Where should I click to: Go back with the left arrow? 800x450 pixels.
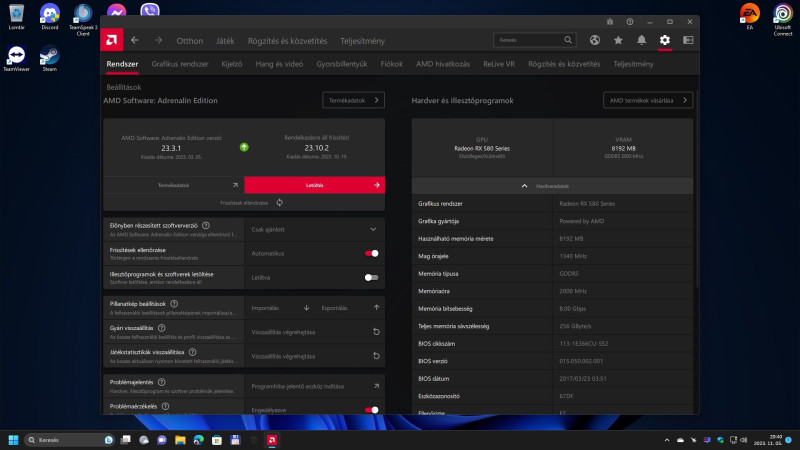tap(135, 40)
